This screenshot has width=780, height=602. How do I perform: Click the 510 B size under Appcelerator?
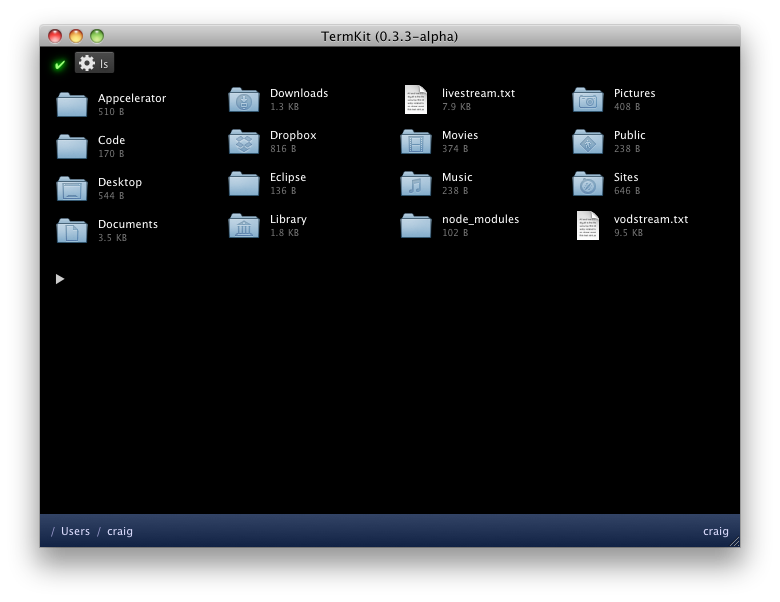tap(111, 111)
